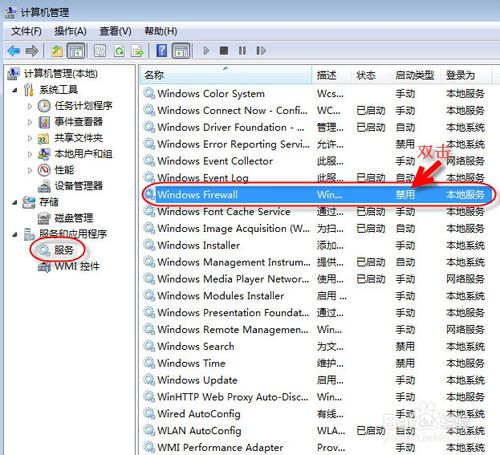Screen dimensions: 500x455
Task: Select Device Manager (设备管理器) icon in tree
Action: (x=44, y=186)
